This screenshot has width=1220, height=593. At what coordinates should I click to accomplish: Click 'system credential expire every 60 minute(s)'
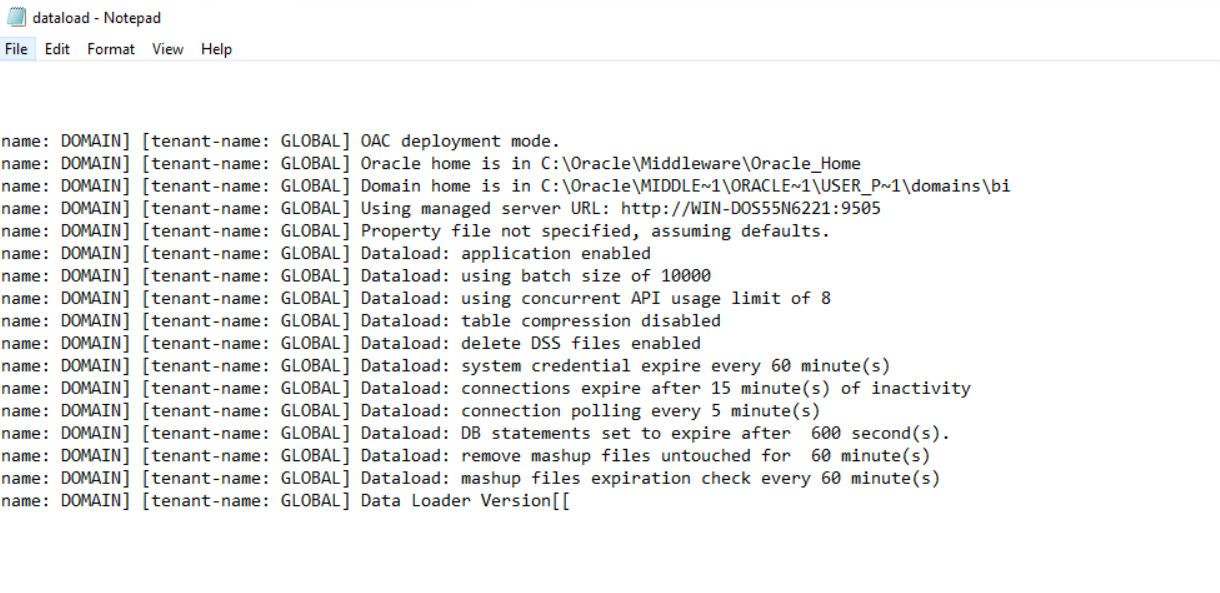point(675,366)
